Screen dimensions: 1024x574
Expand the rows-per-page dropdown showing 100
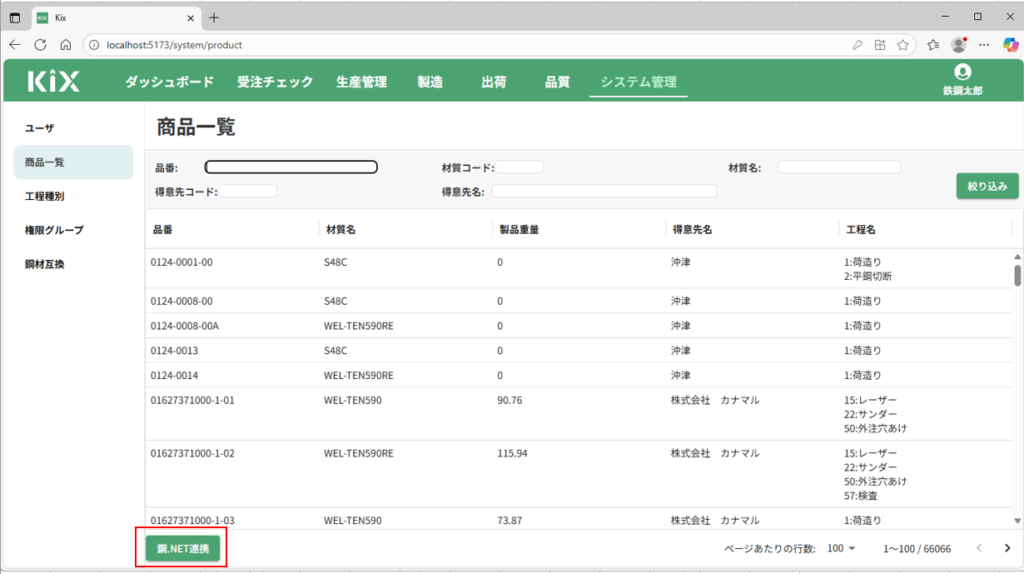click(842, 548)
